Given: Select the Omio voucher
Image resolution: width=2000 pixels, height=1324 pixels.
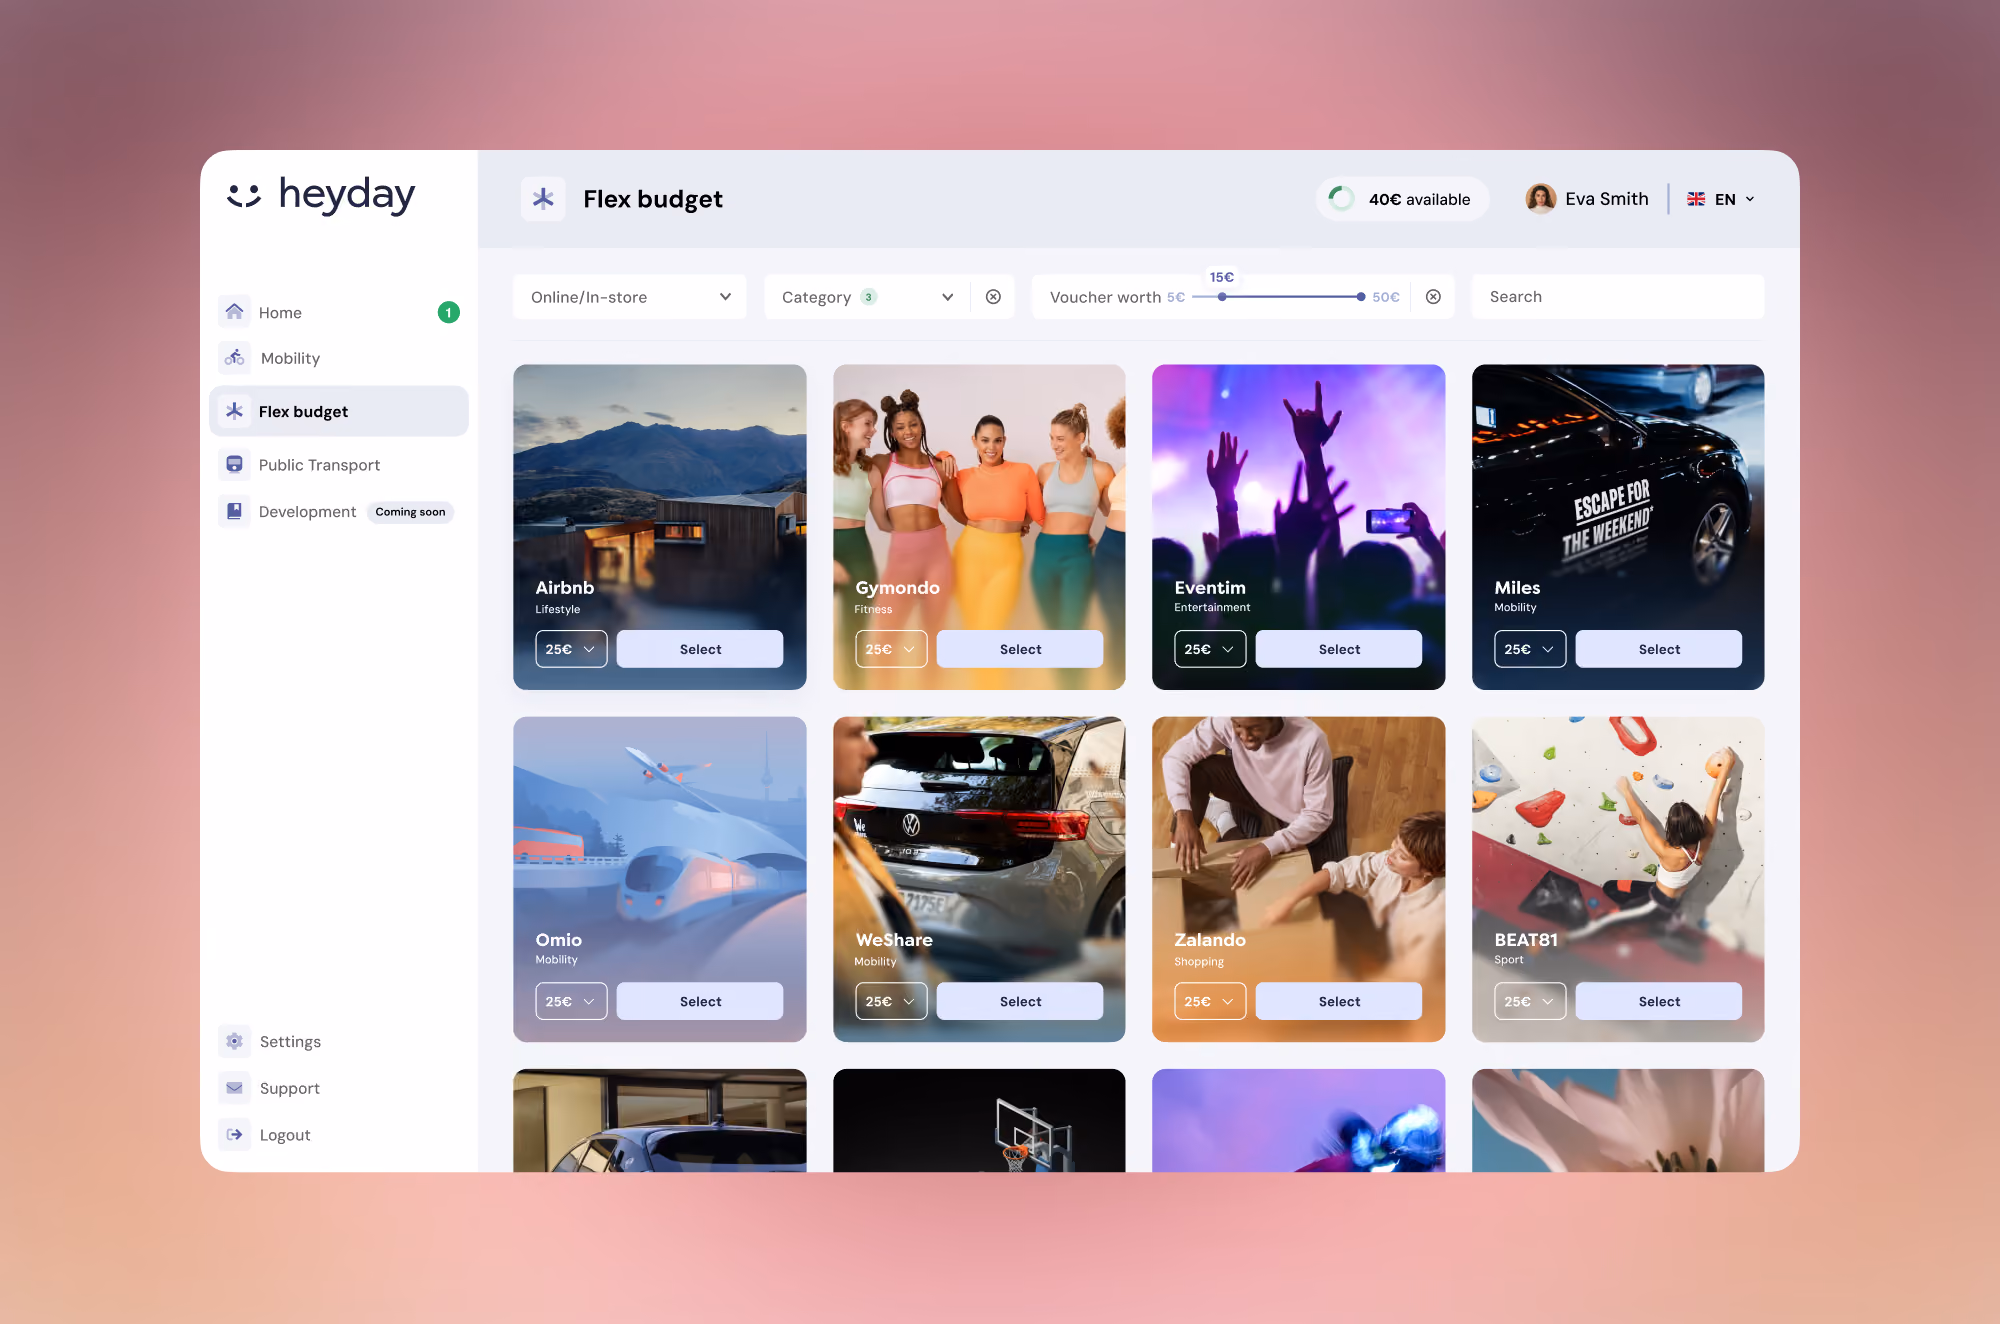Looking at the screenshot, I should [700, 1001].
